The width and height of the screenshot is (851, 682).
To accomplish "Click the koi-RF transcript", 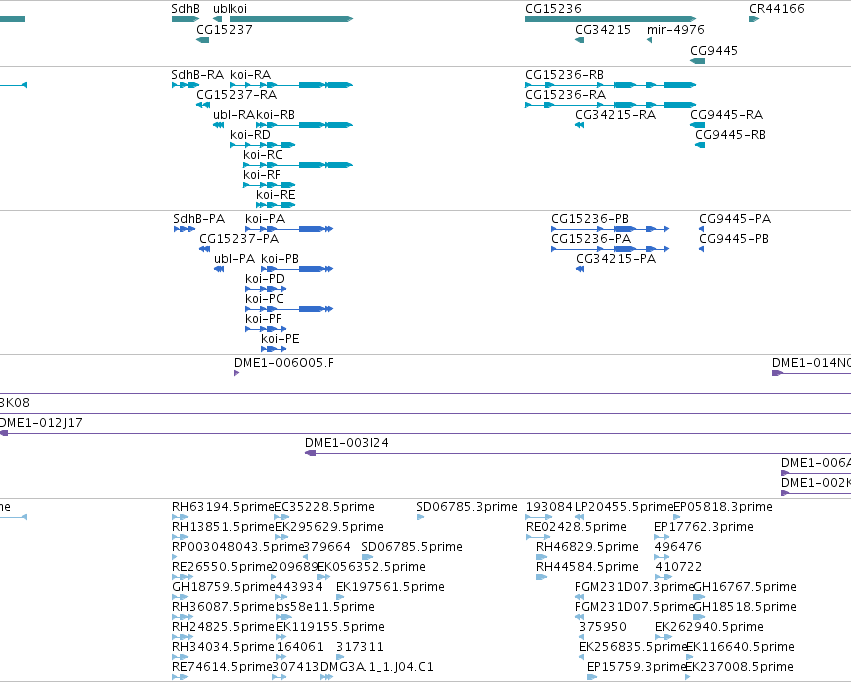I will click(x=269, y=185).
